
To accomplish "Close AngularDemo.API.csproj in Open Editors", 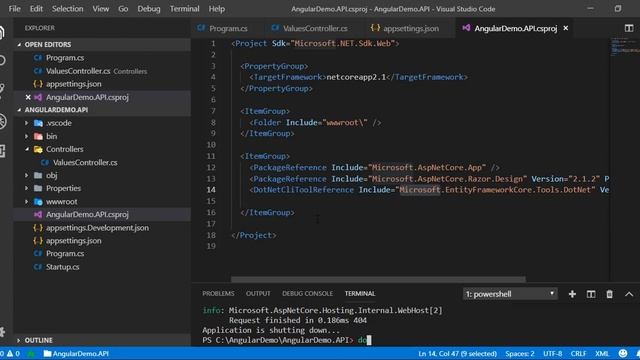I will click(x=28, y=97).
